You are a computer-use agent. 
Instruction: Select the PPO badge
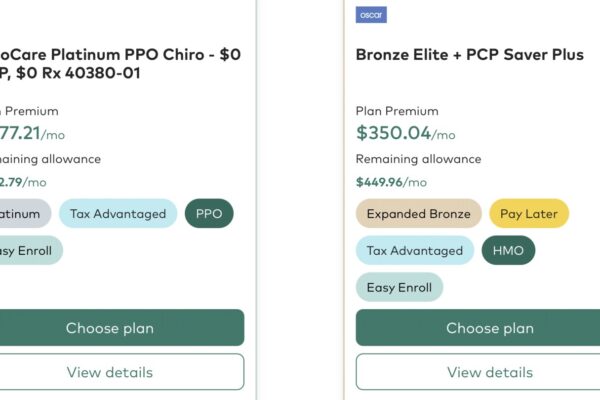click(209, 214)
